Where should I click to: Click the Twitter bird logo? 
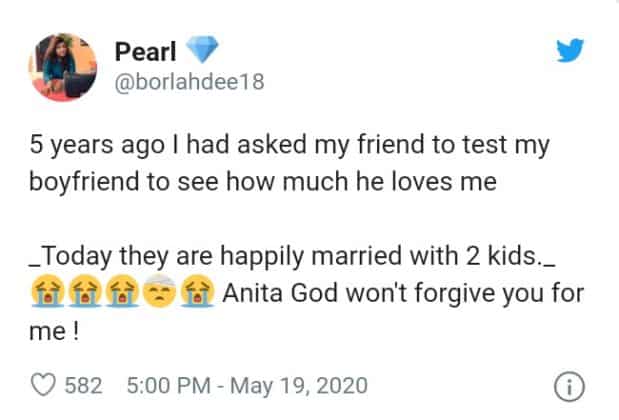[x=567, y=52]
